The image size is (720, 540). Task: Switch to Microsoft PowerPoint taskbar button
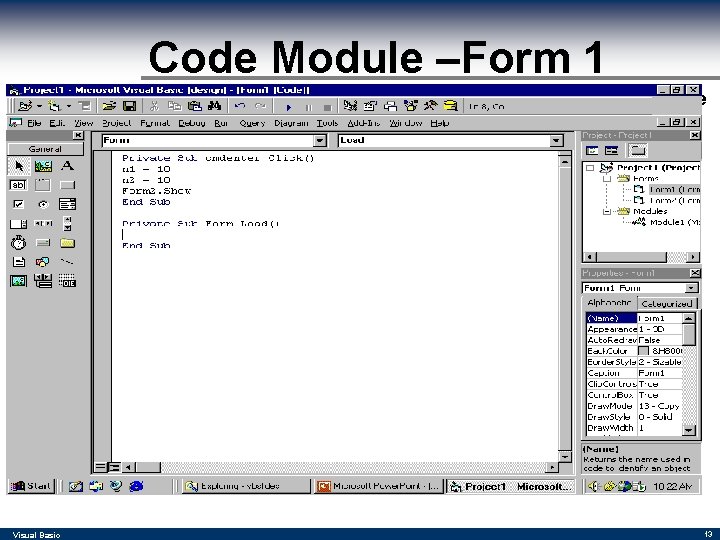[x=378, y=486]
